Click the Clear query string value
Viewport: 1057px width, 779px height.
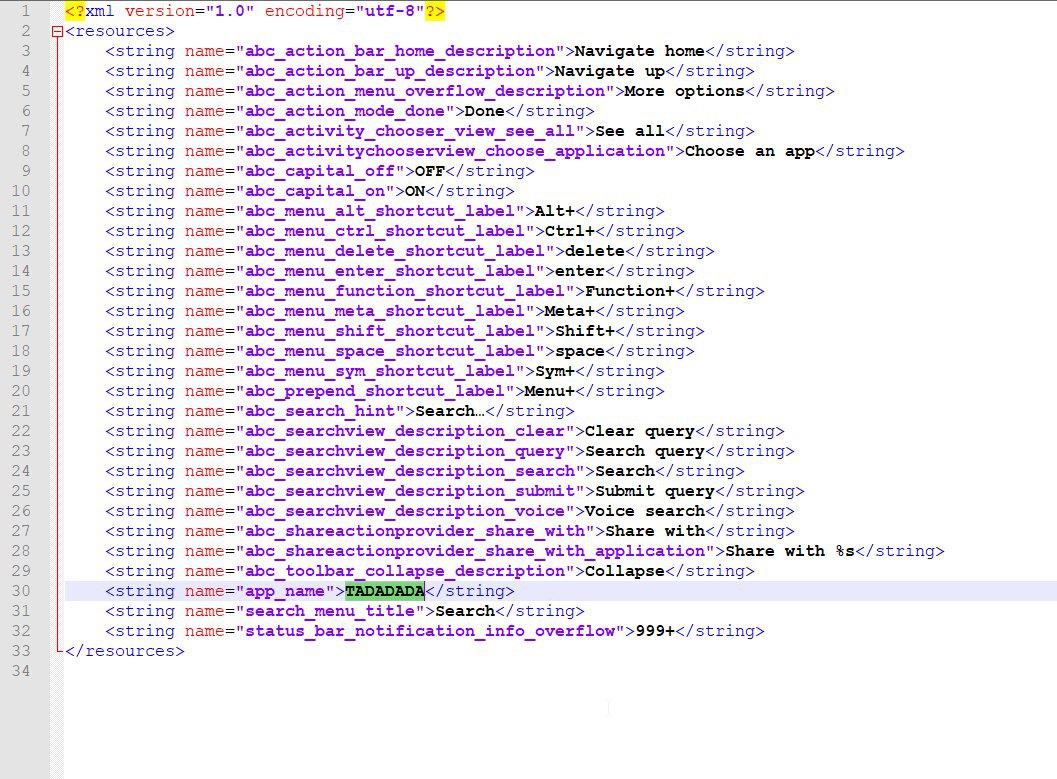coord(639,431)
